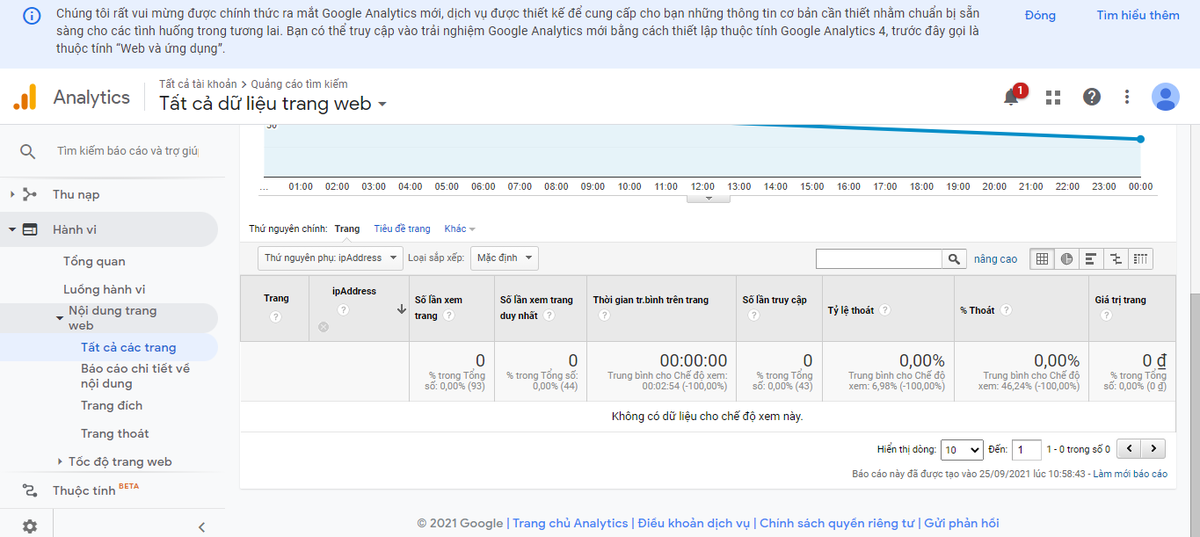Go to next page of rows
Image resolution: width=1200 pixels, height=537 pixels.
[1154, 449]
